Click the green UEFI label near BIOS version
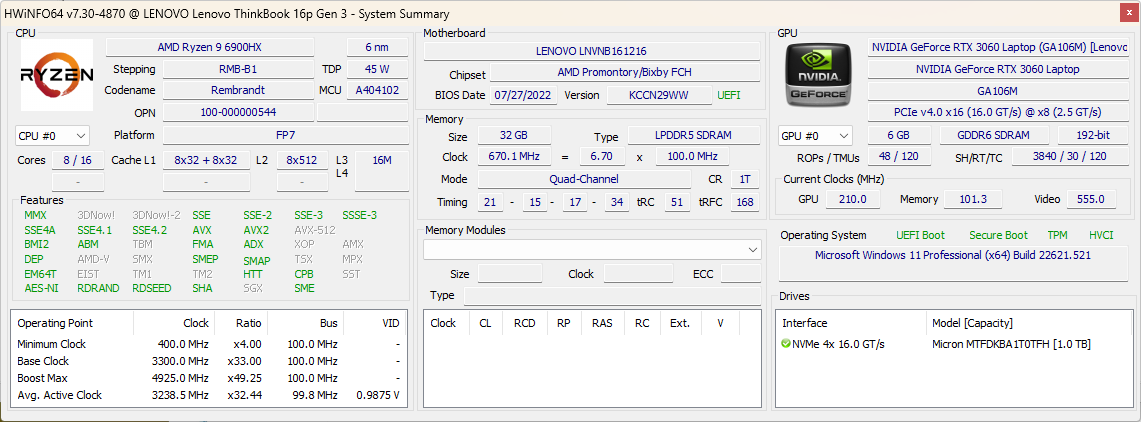1141x422 pixels. point(729,95)
